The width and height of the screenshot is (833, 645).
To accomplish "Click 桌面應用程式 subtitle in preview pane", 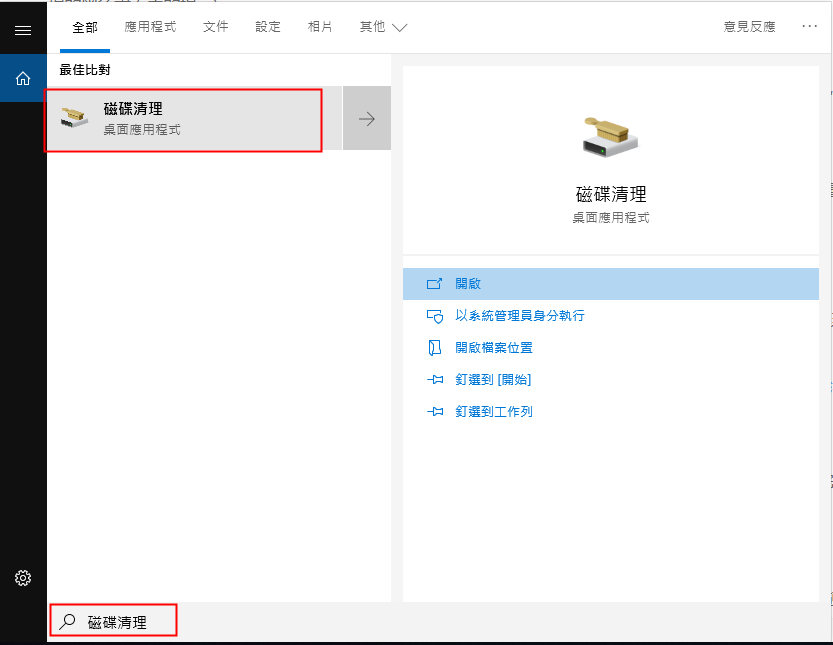I will click(x=611, y=218).
